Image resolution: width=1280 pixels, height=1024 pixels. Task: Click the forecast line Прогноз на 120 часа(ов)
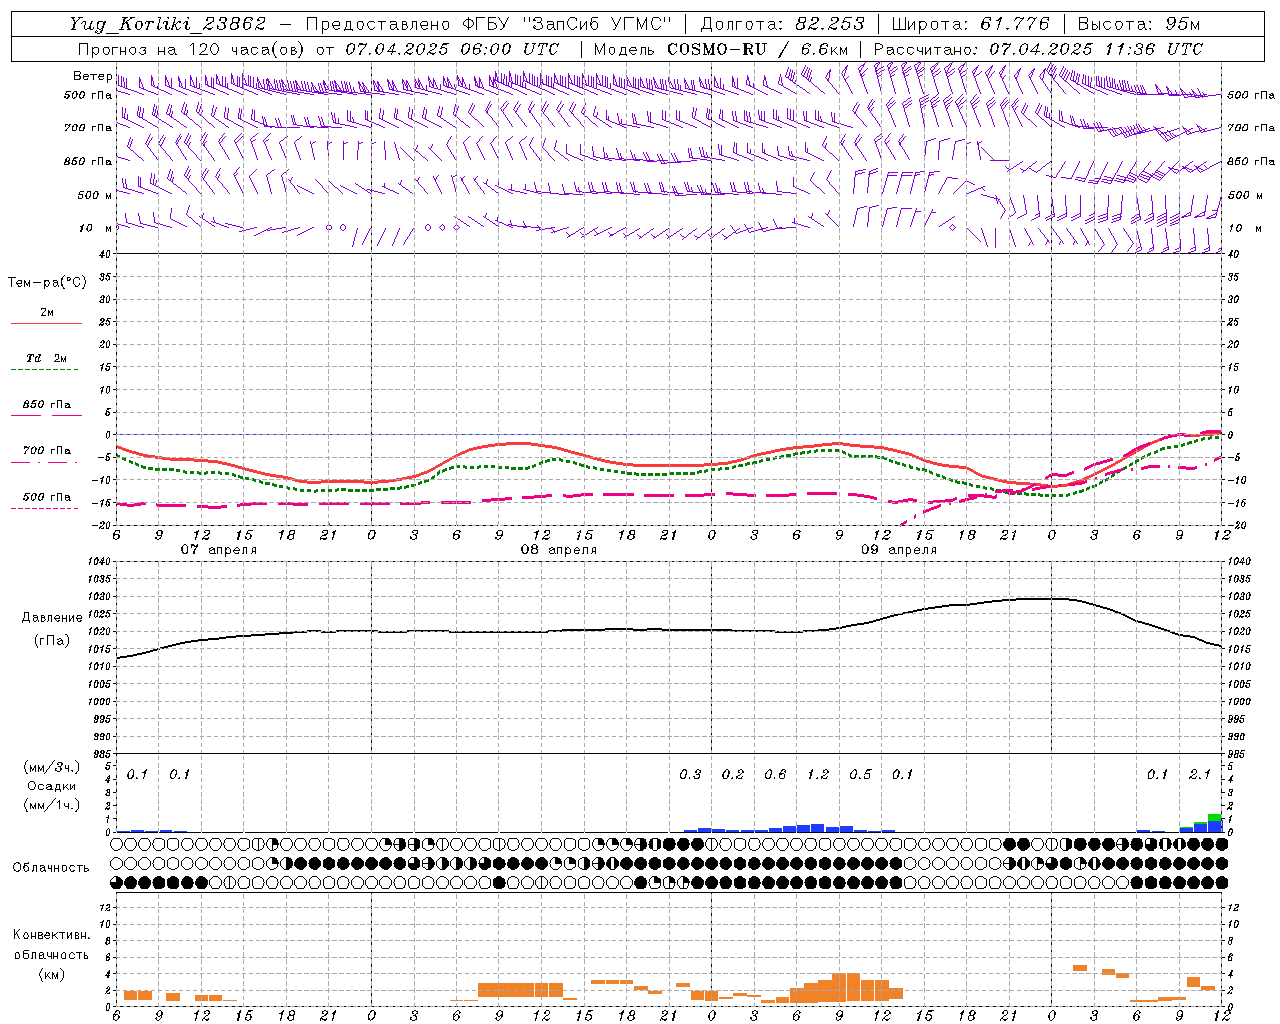coord(192,49)
